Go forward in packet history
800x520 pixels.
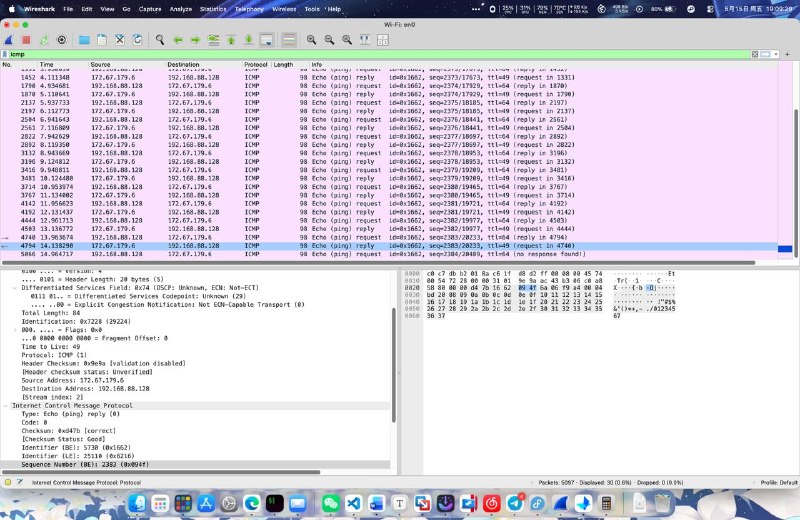[x=195, y=40]
